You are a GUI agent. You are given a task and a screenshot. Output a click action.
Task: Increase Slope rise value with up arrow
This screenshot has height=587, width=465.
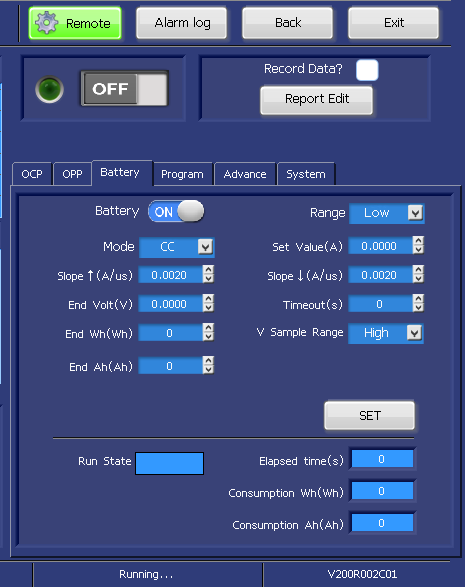pos(208,270)
